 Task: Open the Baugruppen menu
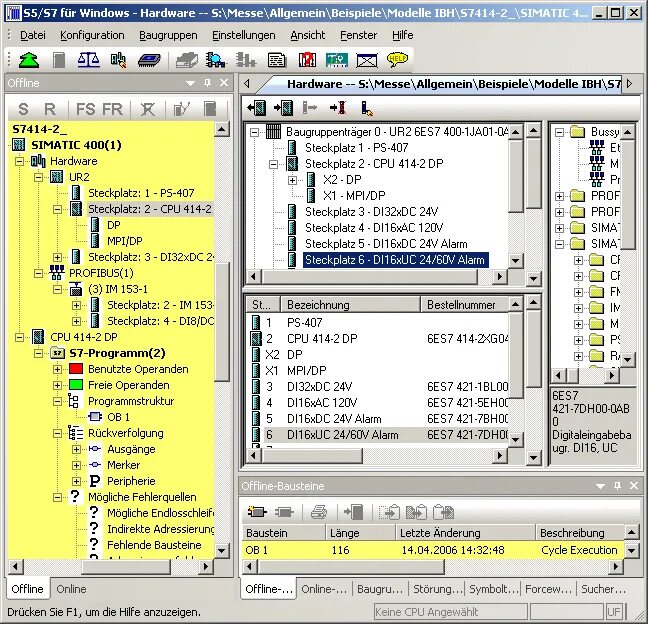(168, 36)
